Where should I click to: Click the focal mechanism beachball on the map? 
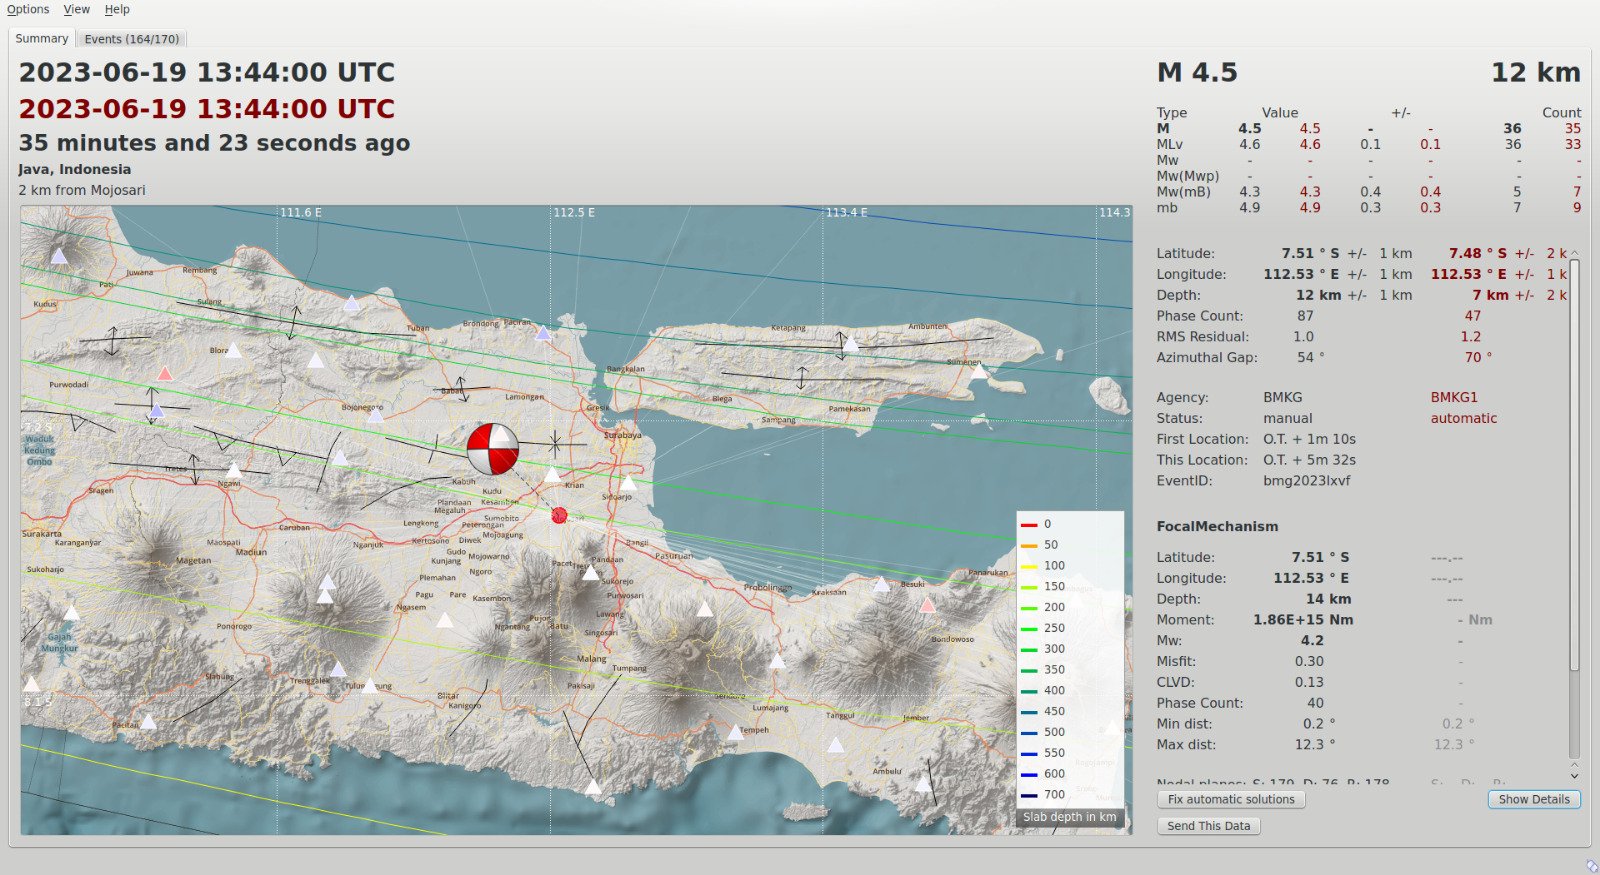pyautogui.click(x=493, y=449)
